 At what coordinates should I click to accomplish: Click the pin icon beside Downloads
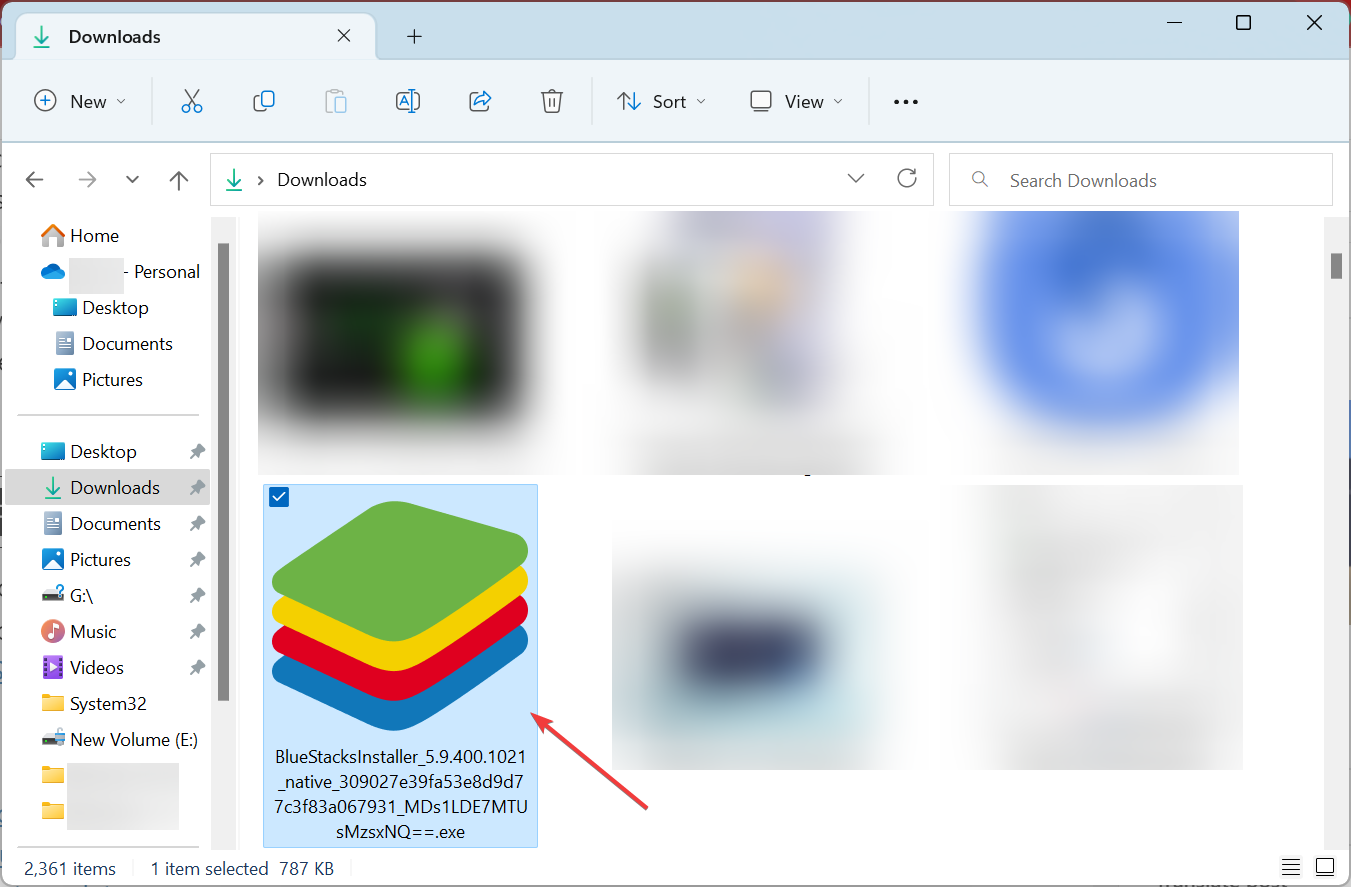pyautogui.click(x=198, y=488)
